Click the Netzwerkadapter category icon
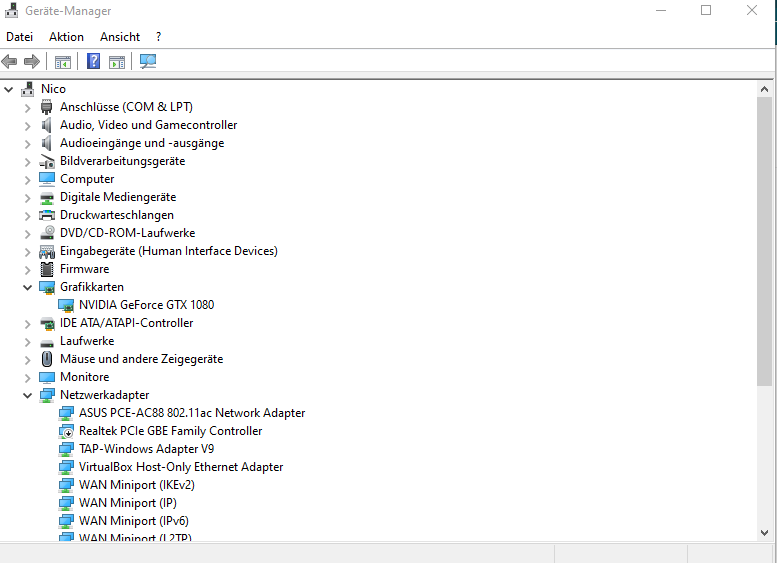777x563 pixels. coord(47,395)
